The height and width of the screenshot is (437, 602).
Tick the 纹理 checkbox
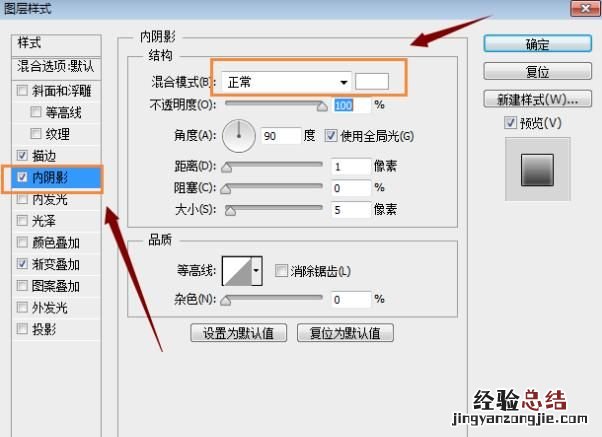(x=36, y=134)
